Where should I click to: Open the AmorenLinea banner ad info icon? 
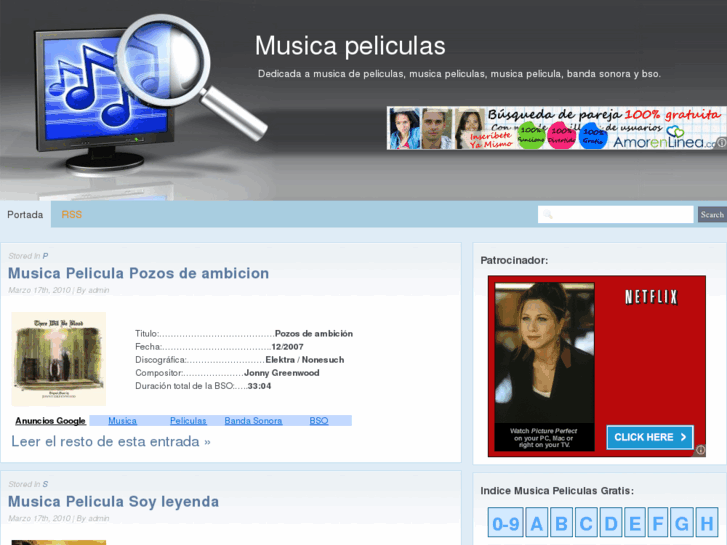click(721, 143)
